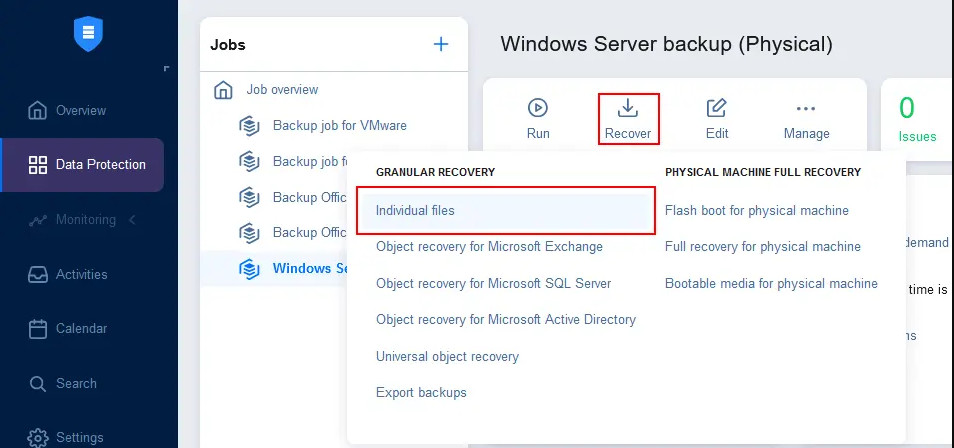Open the Manage options menu

pyautogui.click(x=806, y=118)
